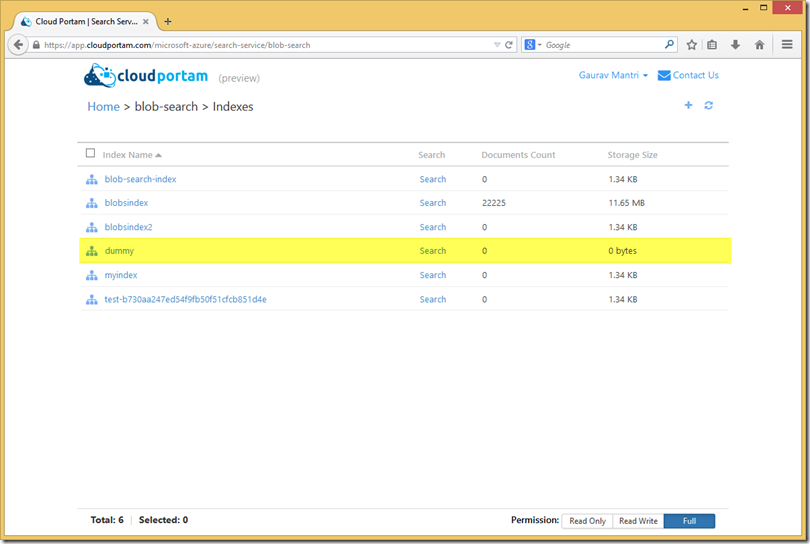810x544 pixels.
Task: Click the browser back arrow button
Action: tap(18, 45)
